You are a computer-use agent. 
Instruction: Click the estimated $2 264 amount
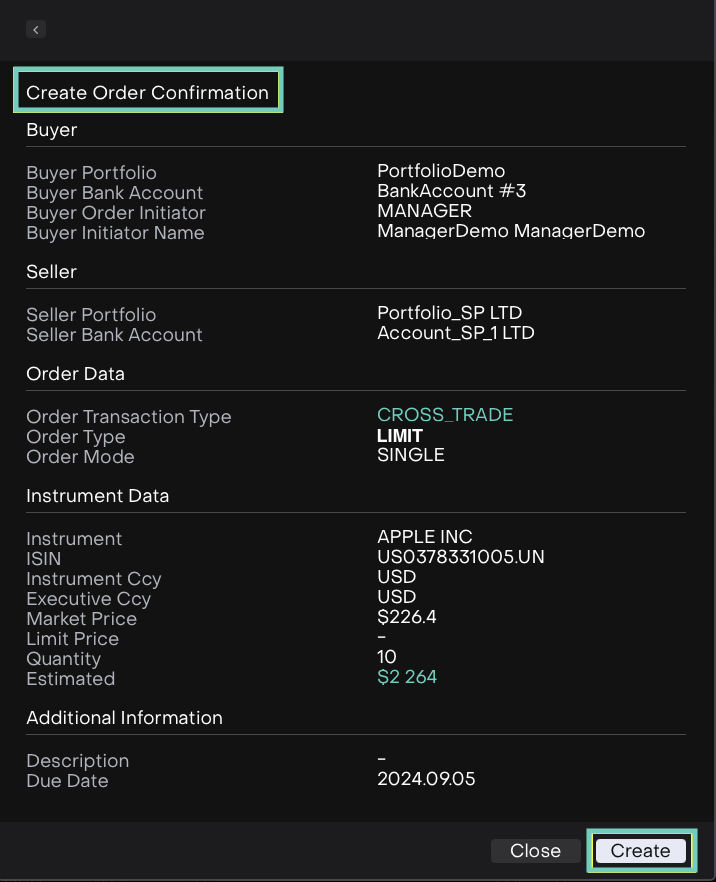(407, 677)
